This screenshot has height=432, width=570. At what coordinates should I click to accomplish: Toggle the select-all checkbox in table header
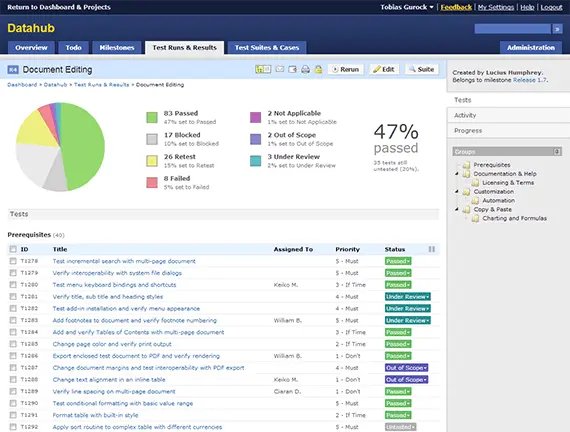[13, 249]
